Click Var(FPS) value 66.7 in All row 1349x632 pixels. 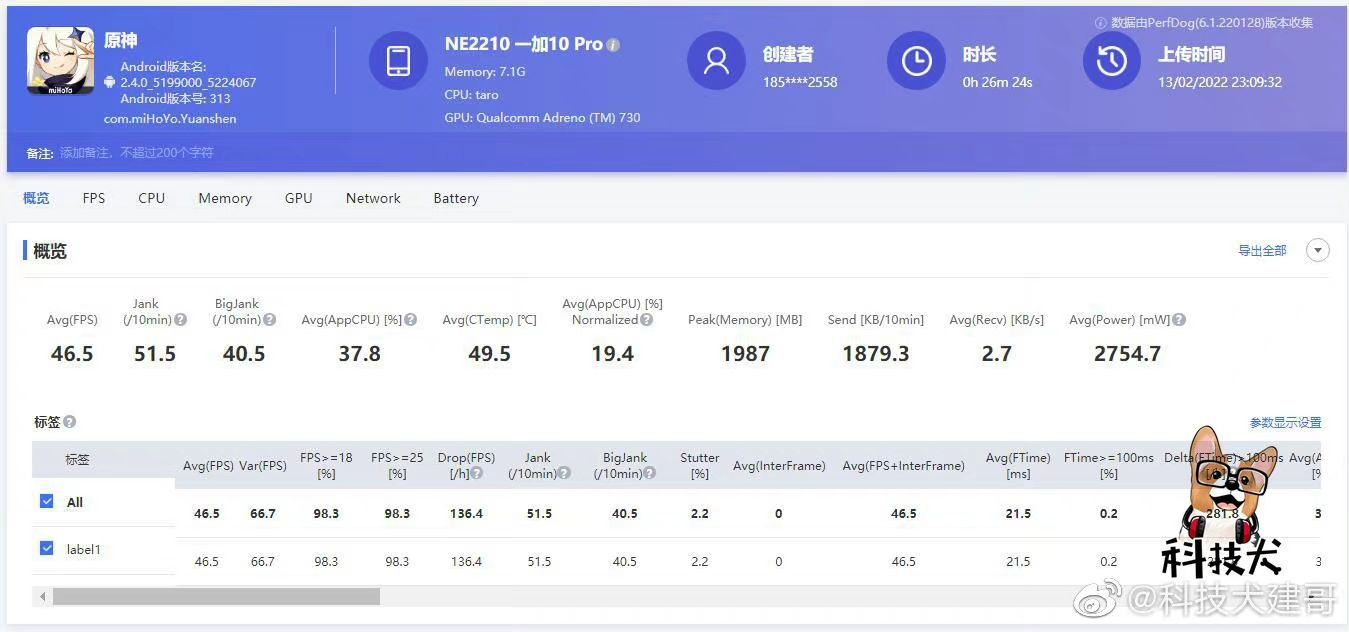click(x=263, y=514)
